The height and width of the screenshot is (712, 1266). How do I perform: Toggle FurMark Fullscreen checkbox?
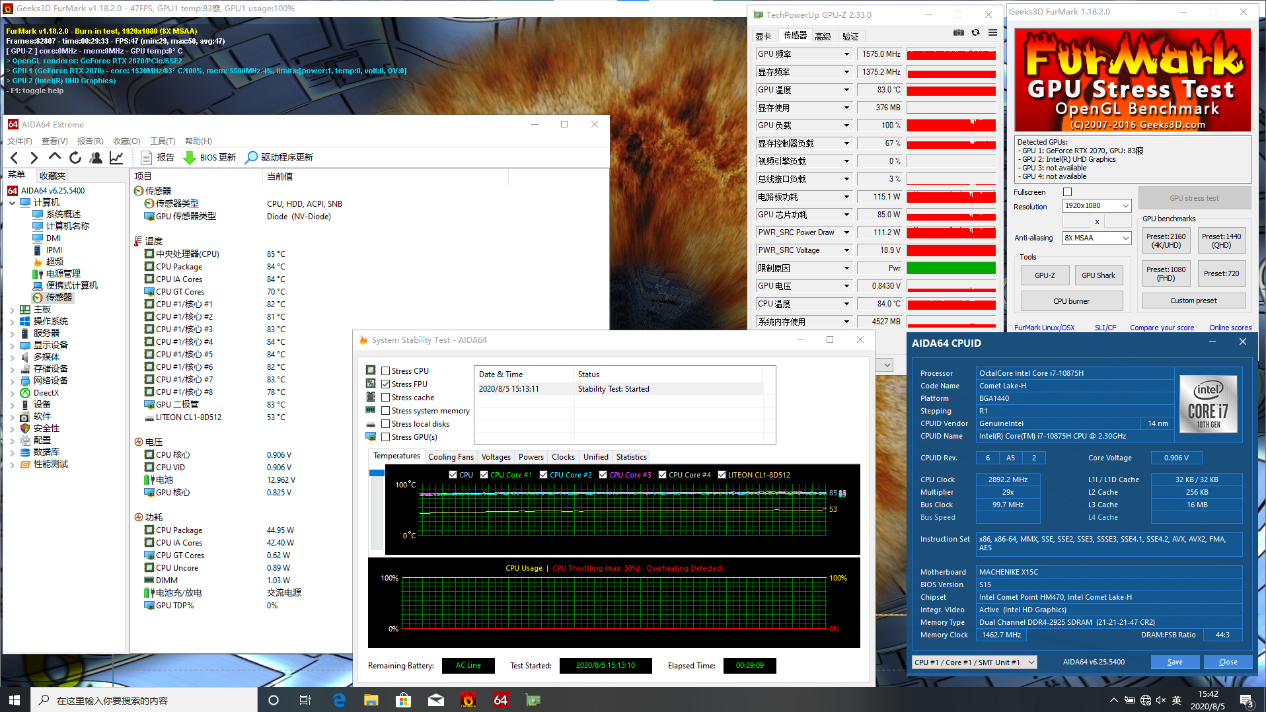1067,192
